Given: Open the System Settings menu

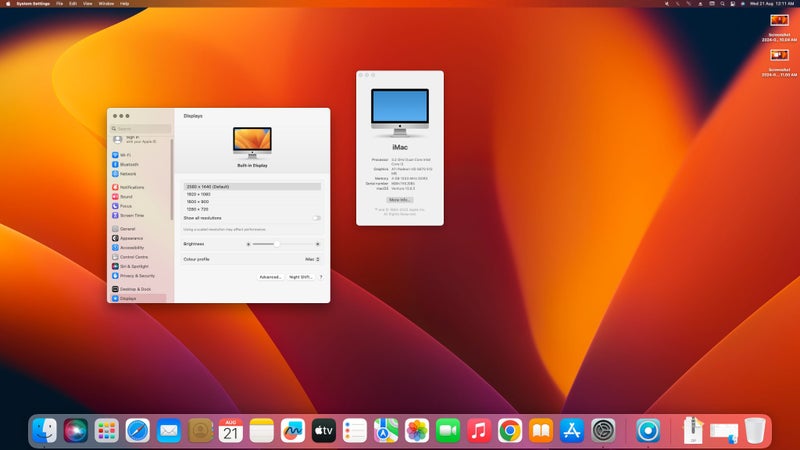Looking at the screenshot, I should (x=33, y=4).
